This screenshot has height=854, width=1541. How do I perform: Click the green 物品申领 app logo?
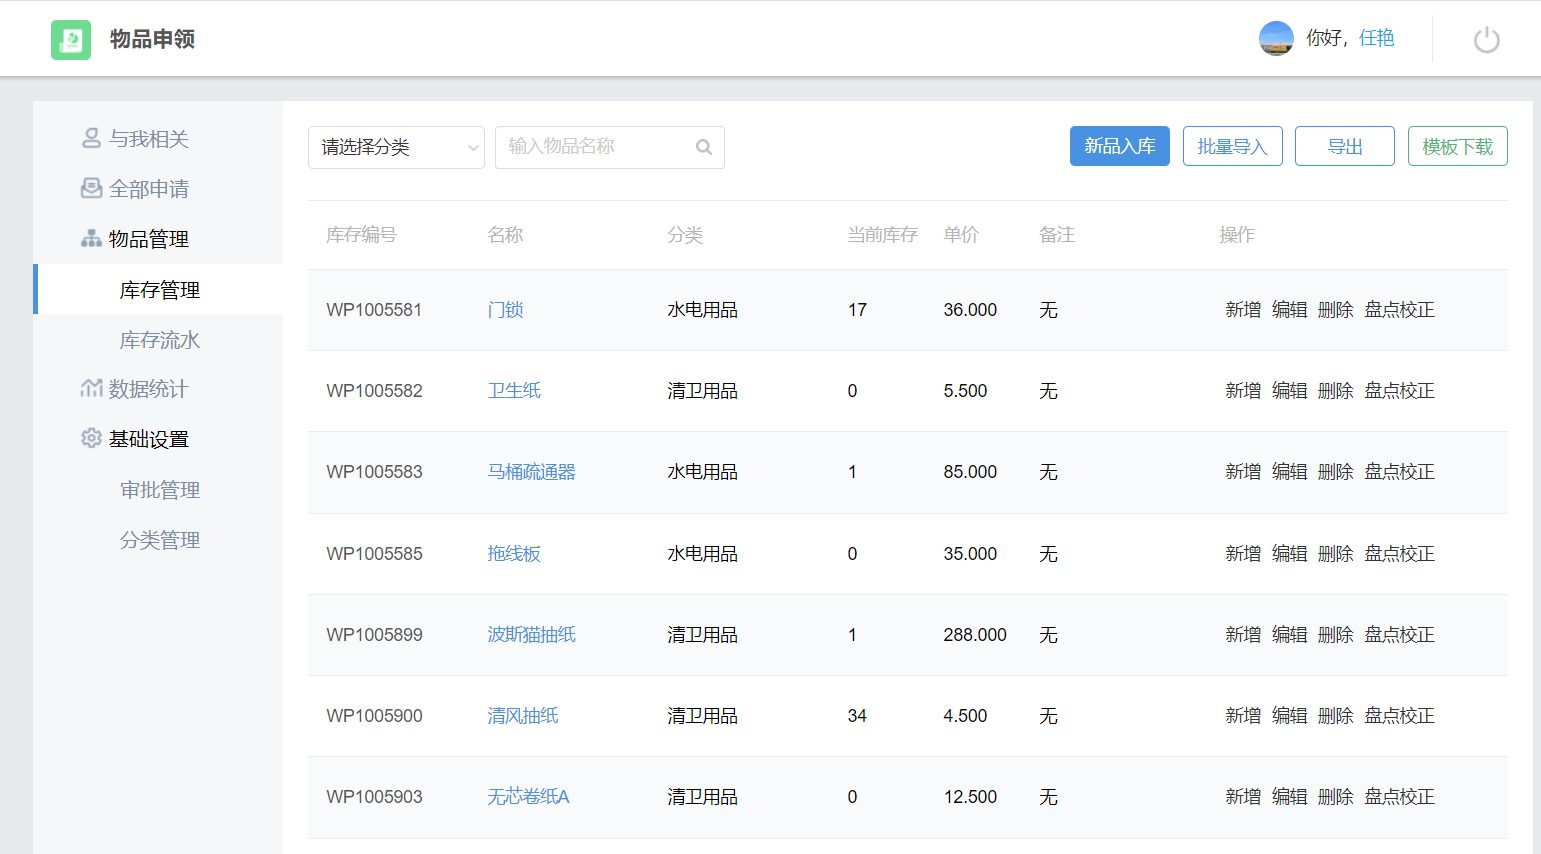coord(71,40)
